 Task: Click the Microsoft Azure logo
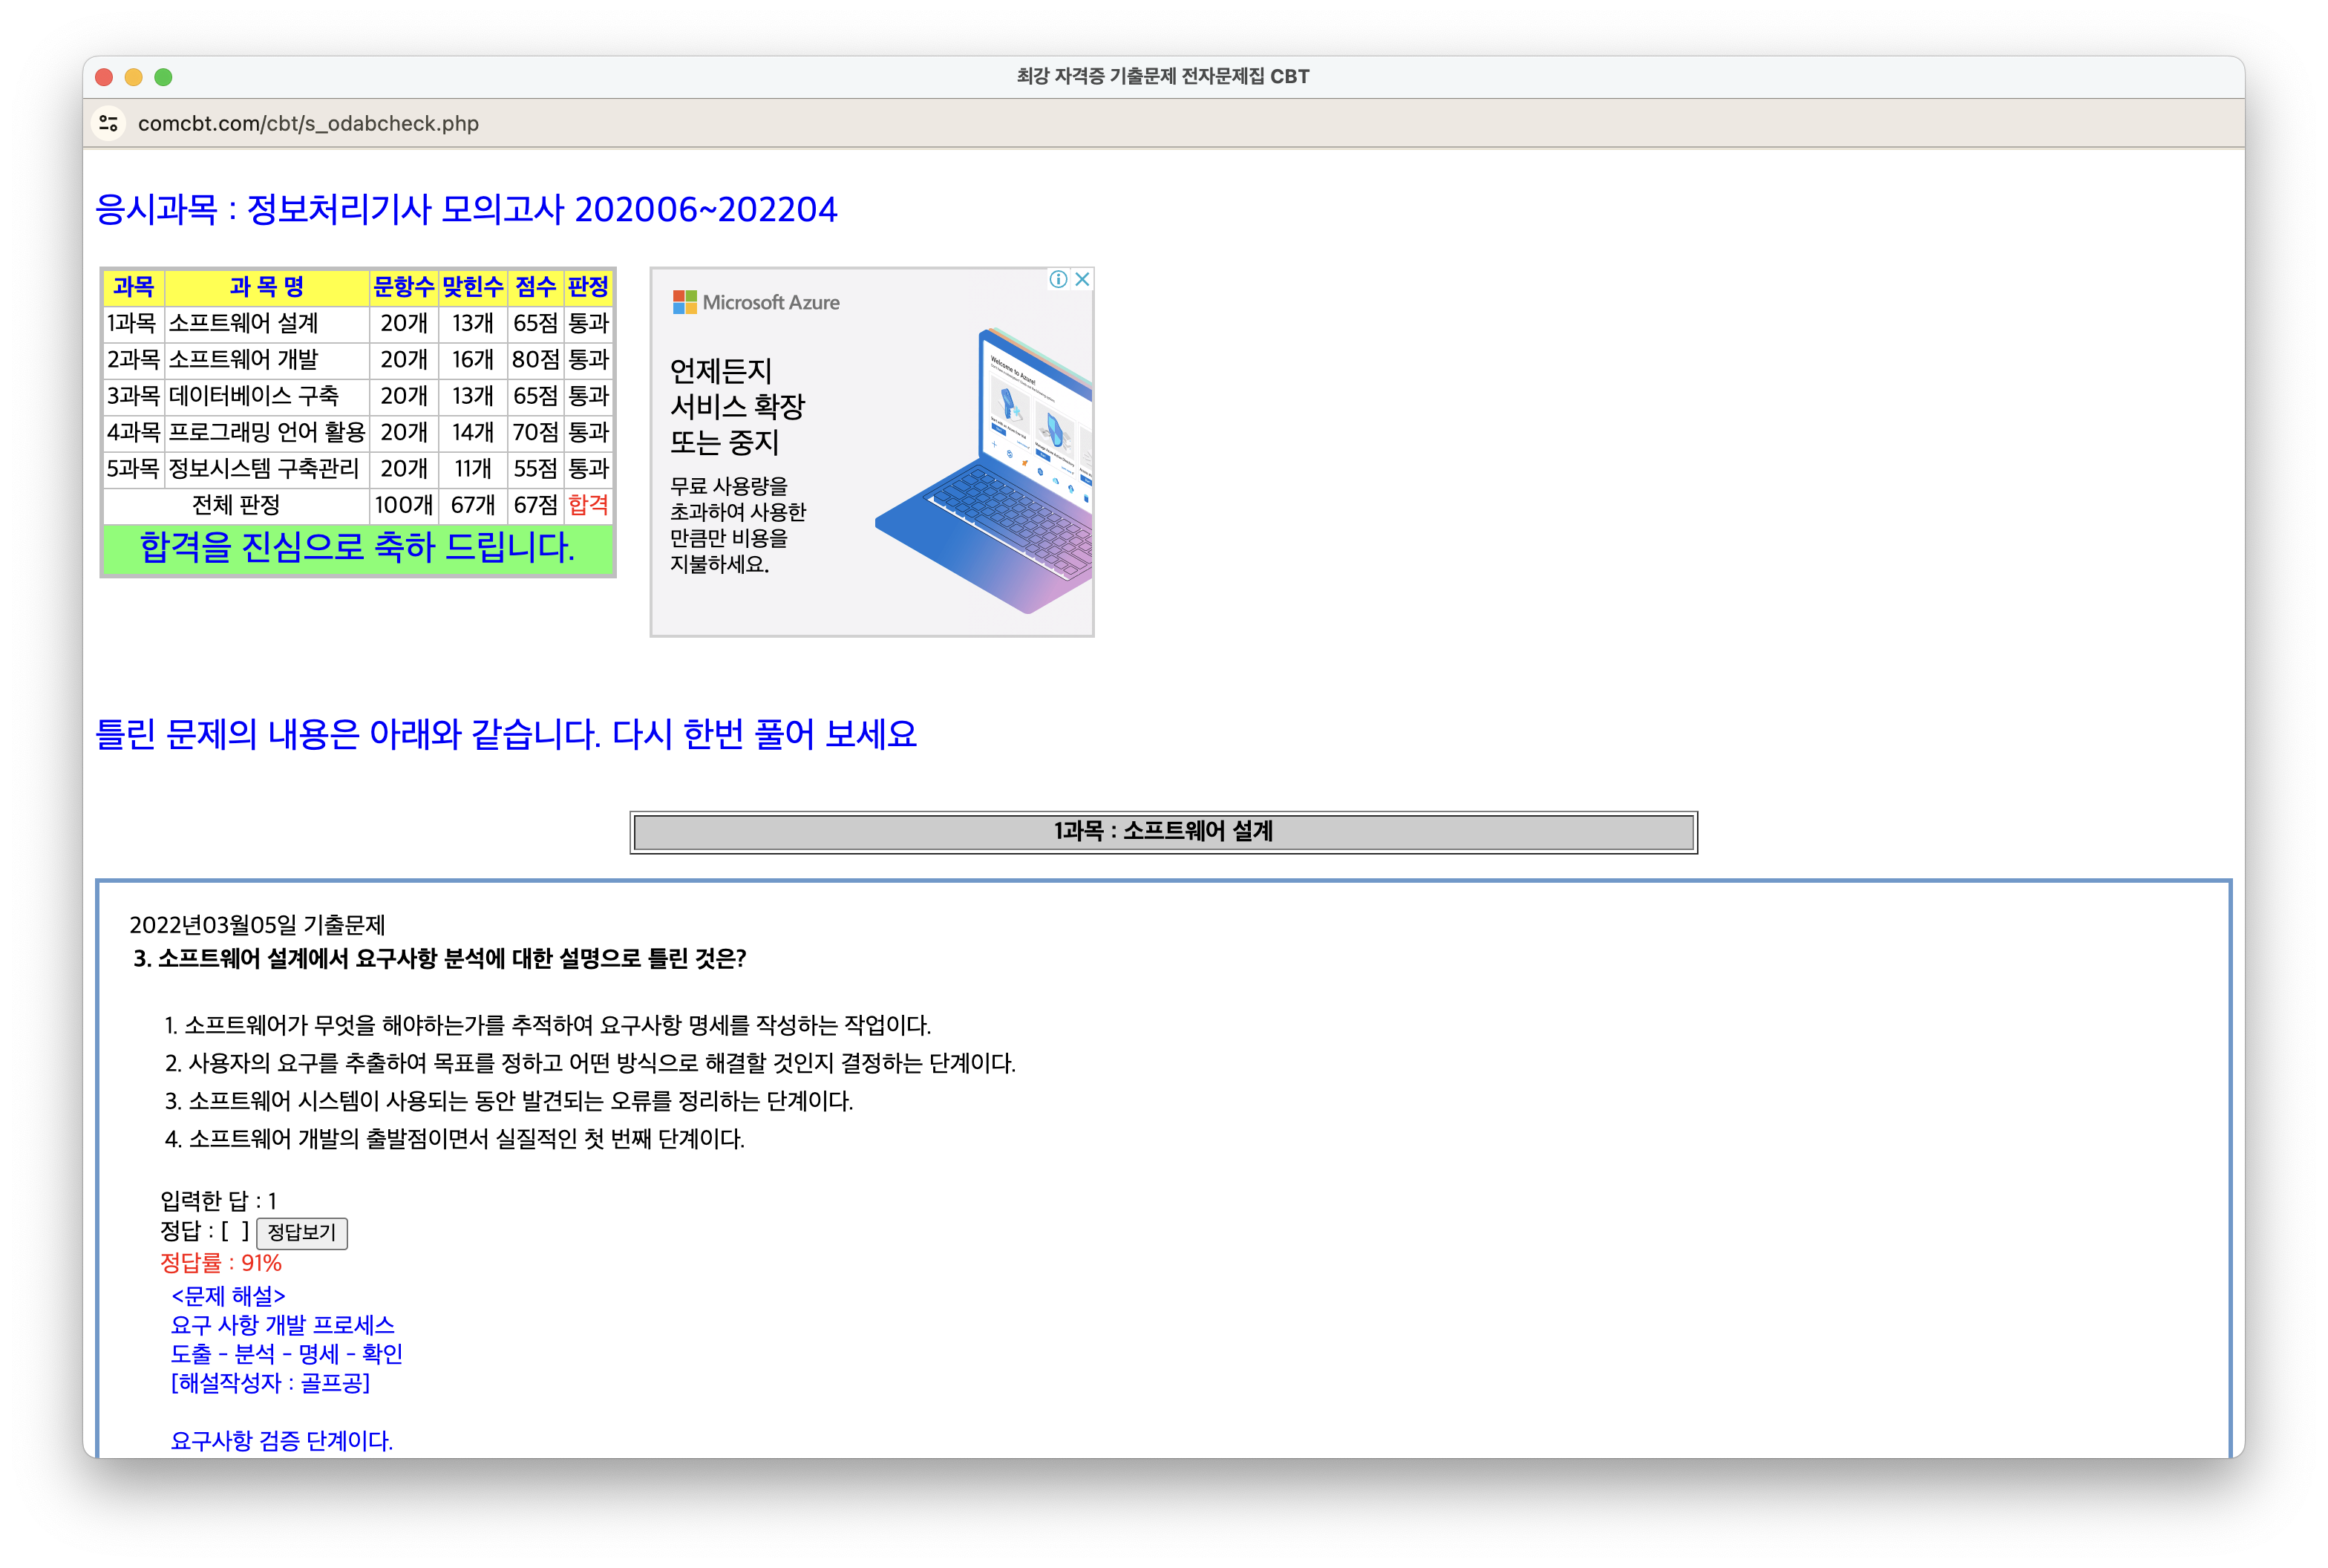(x=756, y=302)
